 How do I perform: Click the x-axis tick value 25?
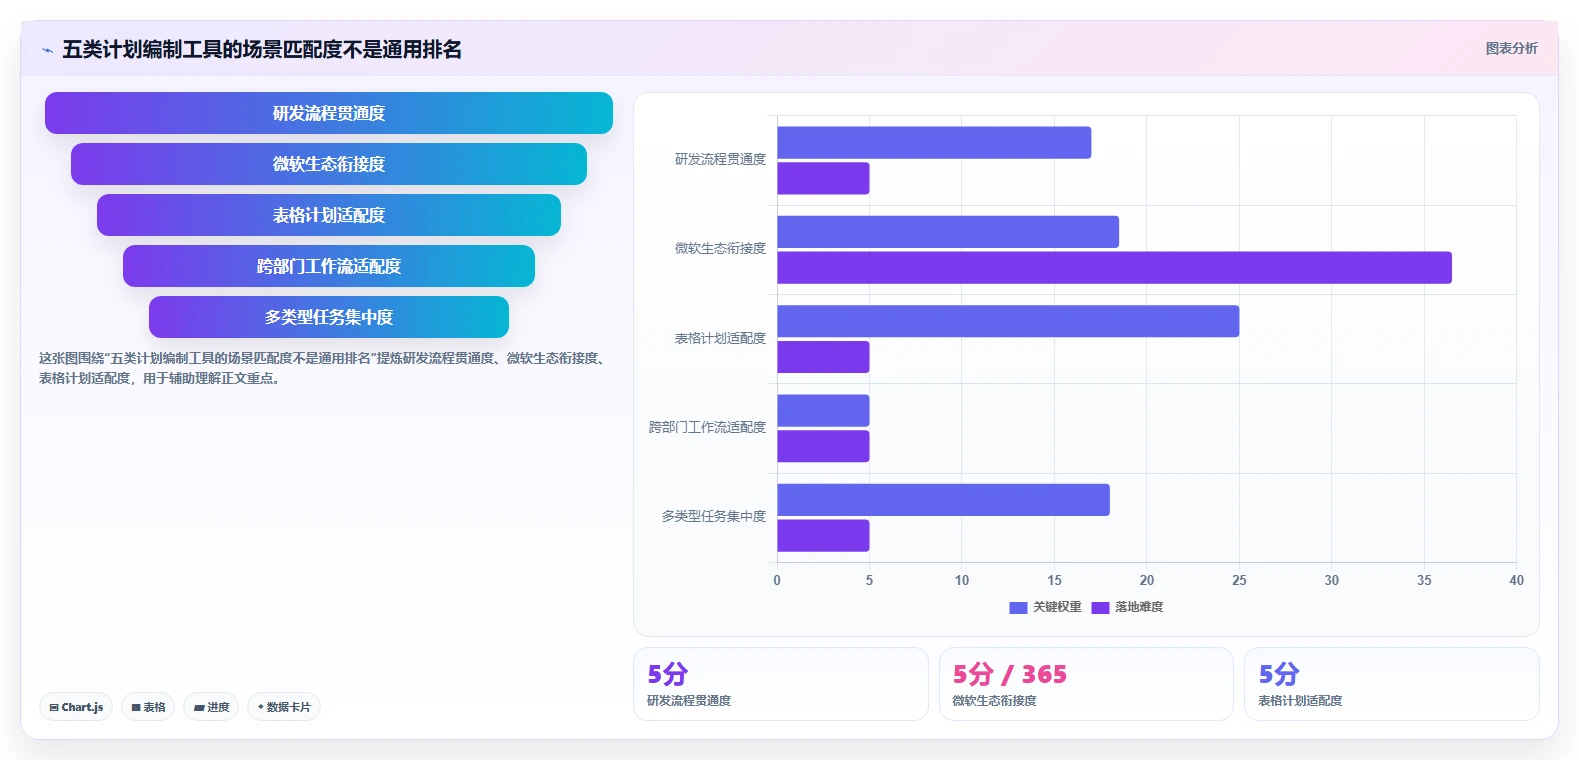pos(1239,581)
